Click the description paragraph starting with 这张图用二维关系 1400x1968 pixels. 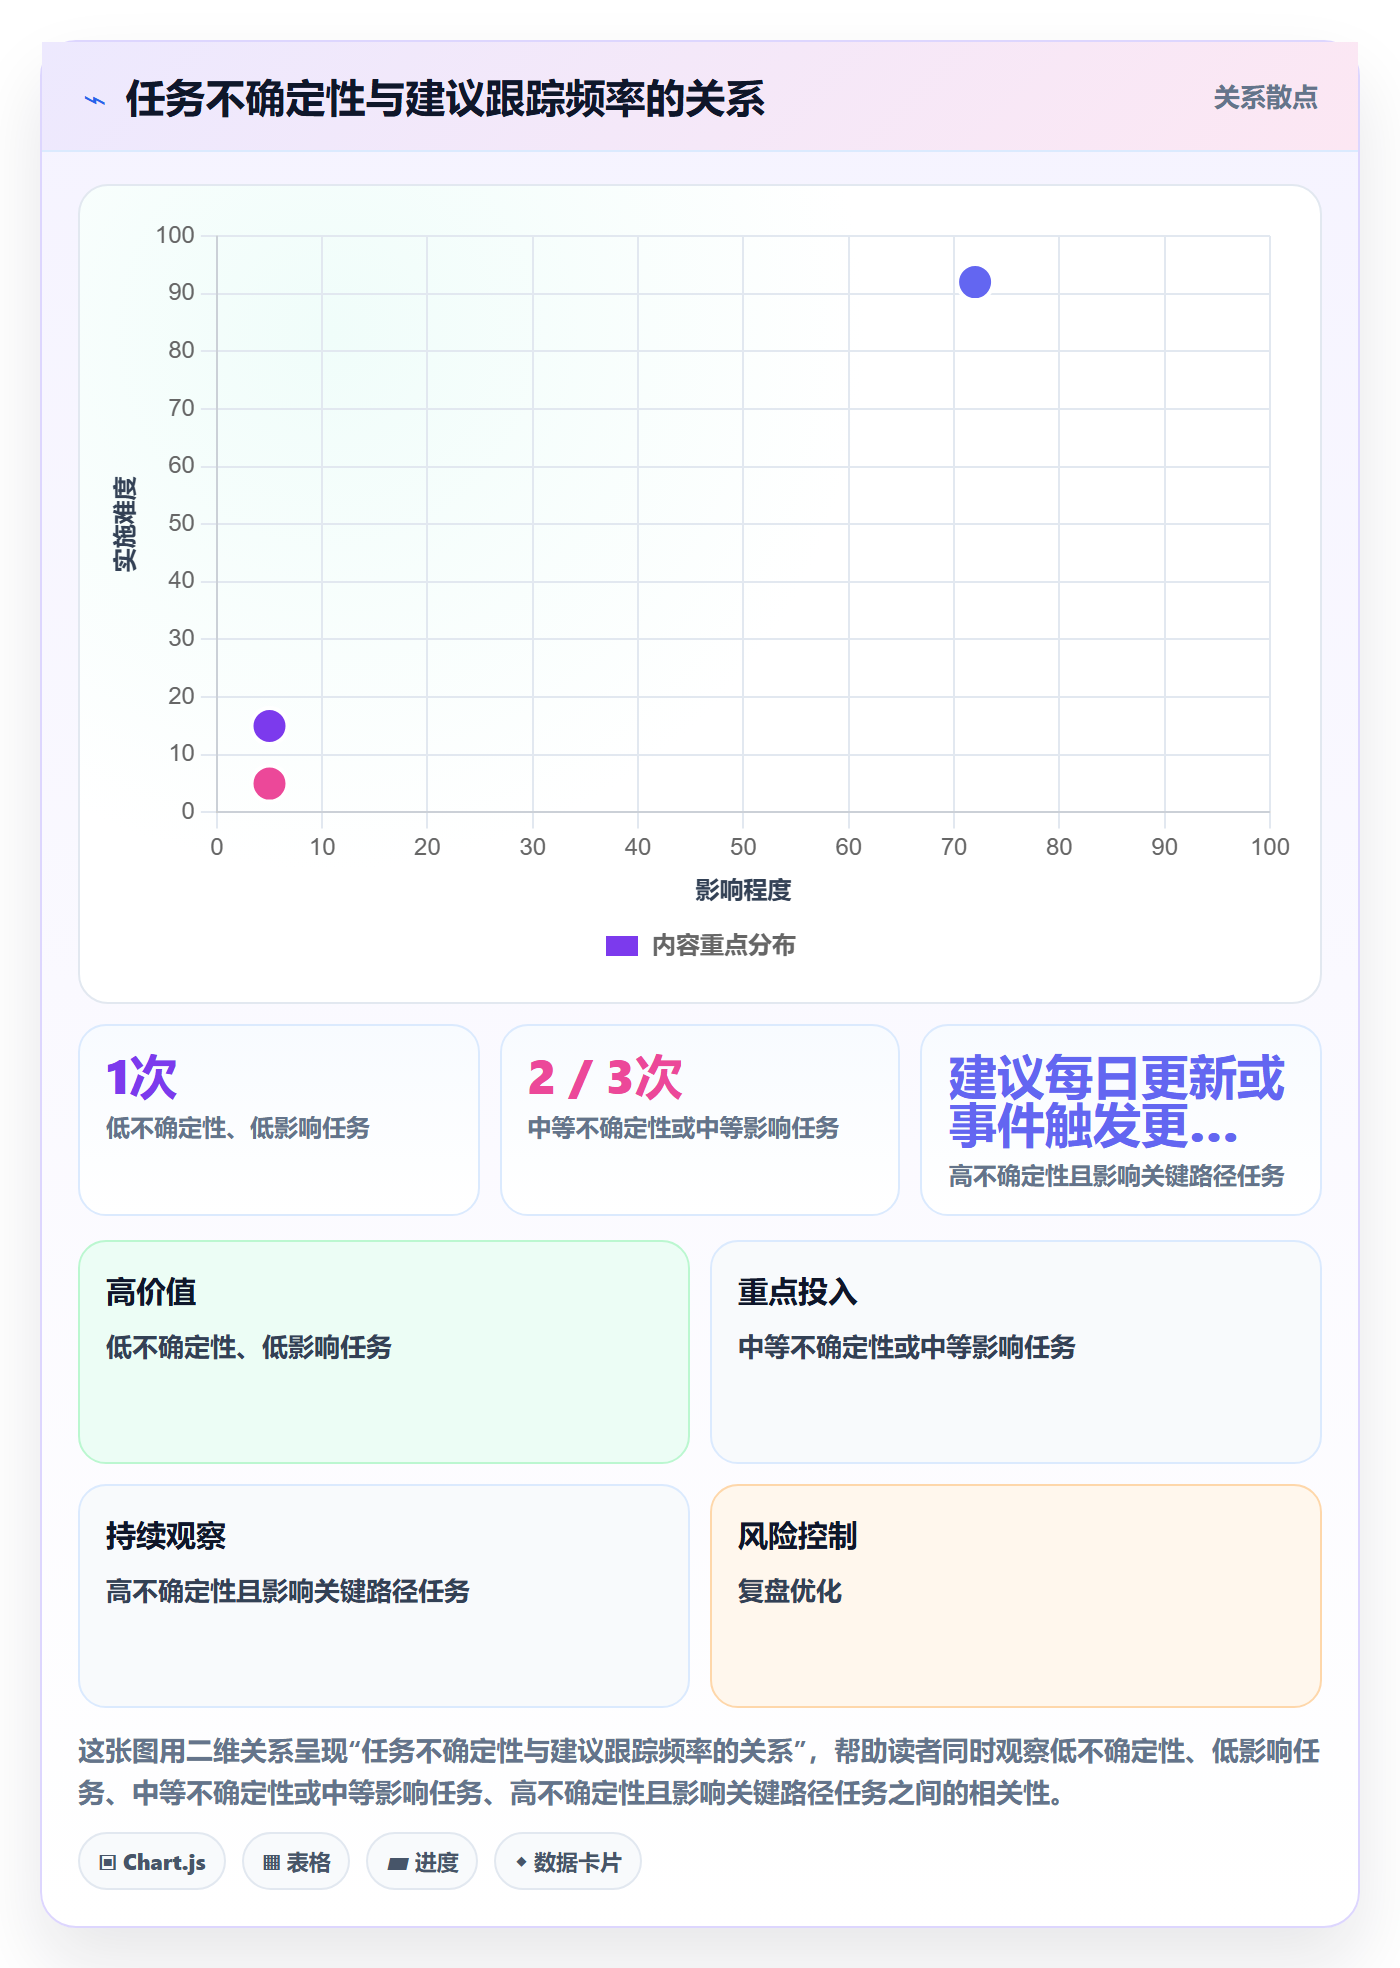699,1772
